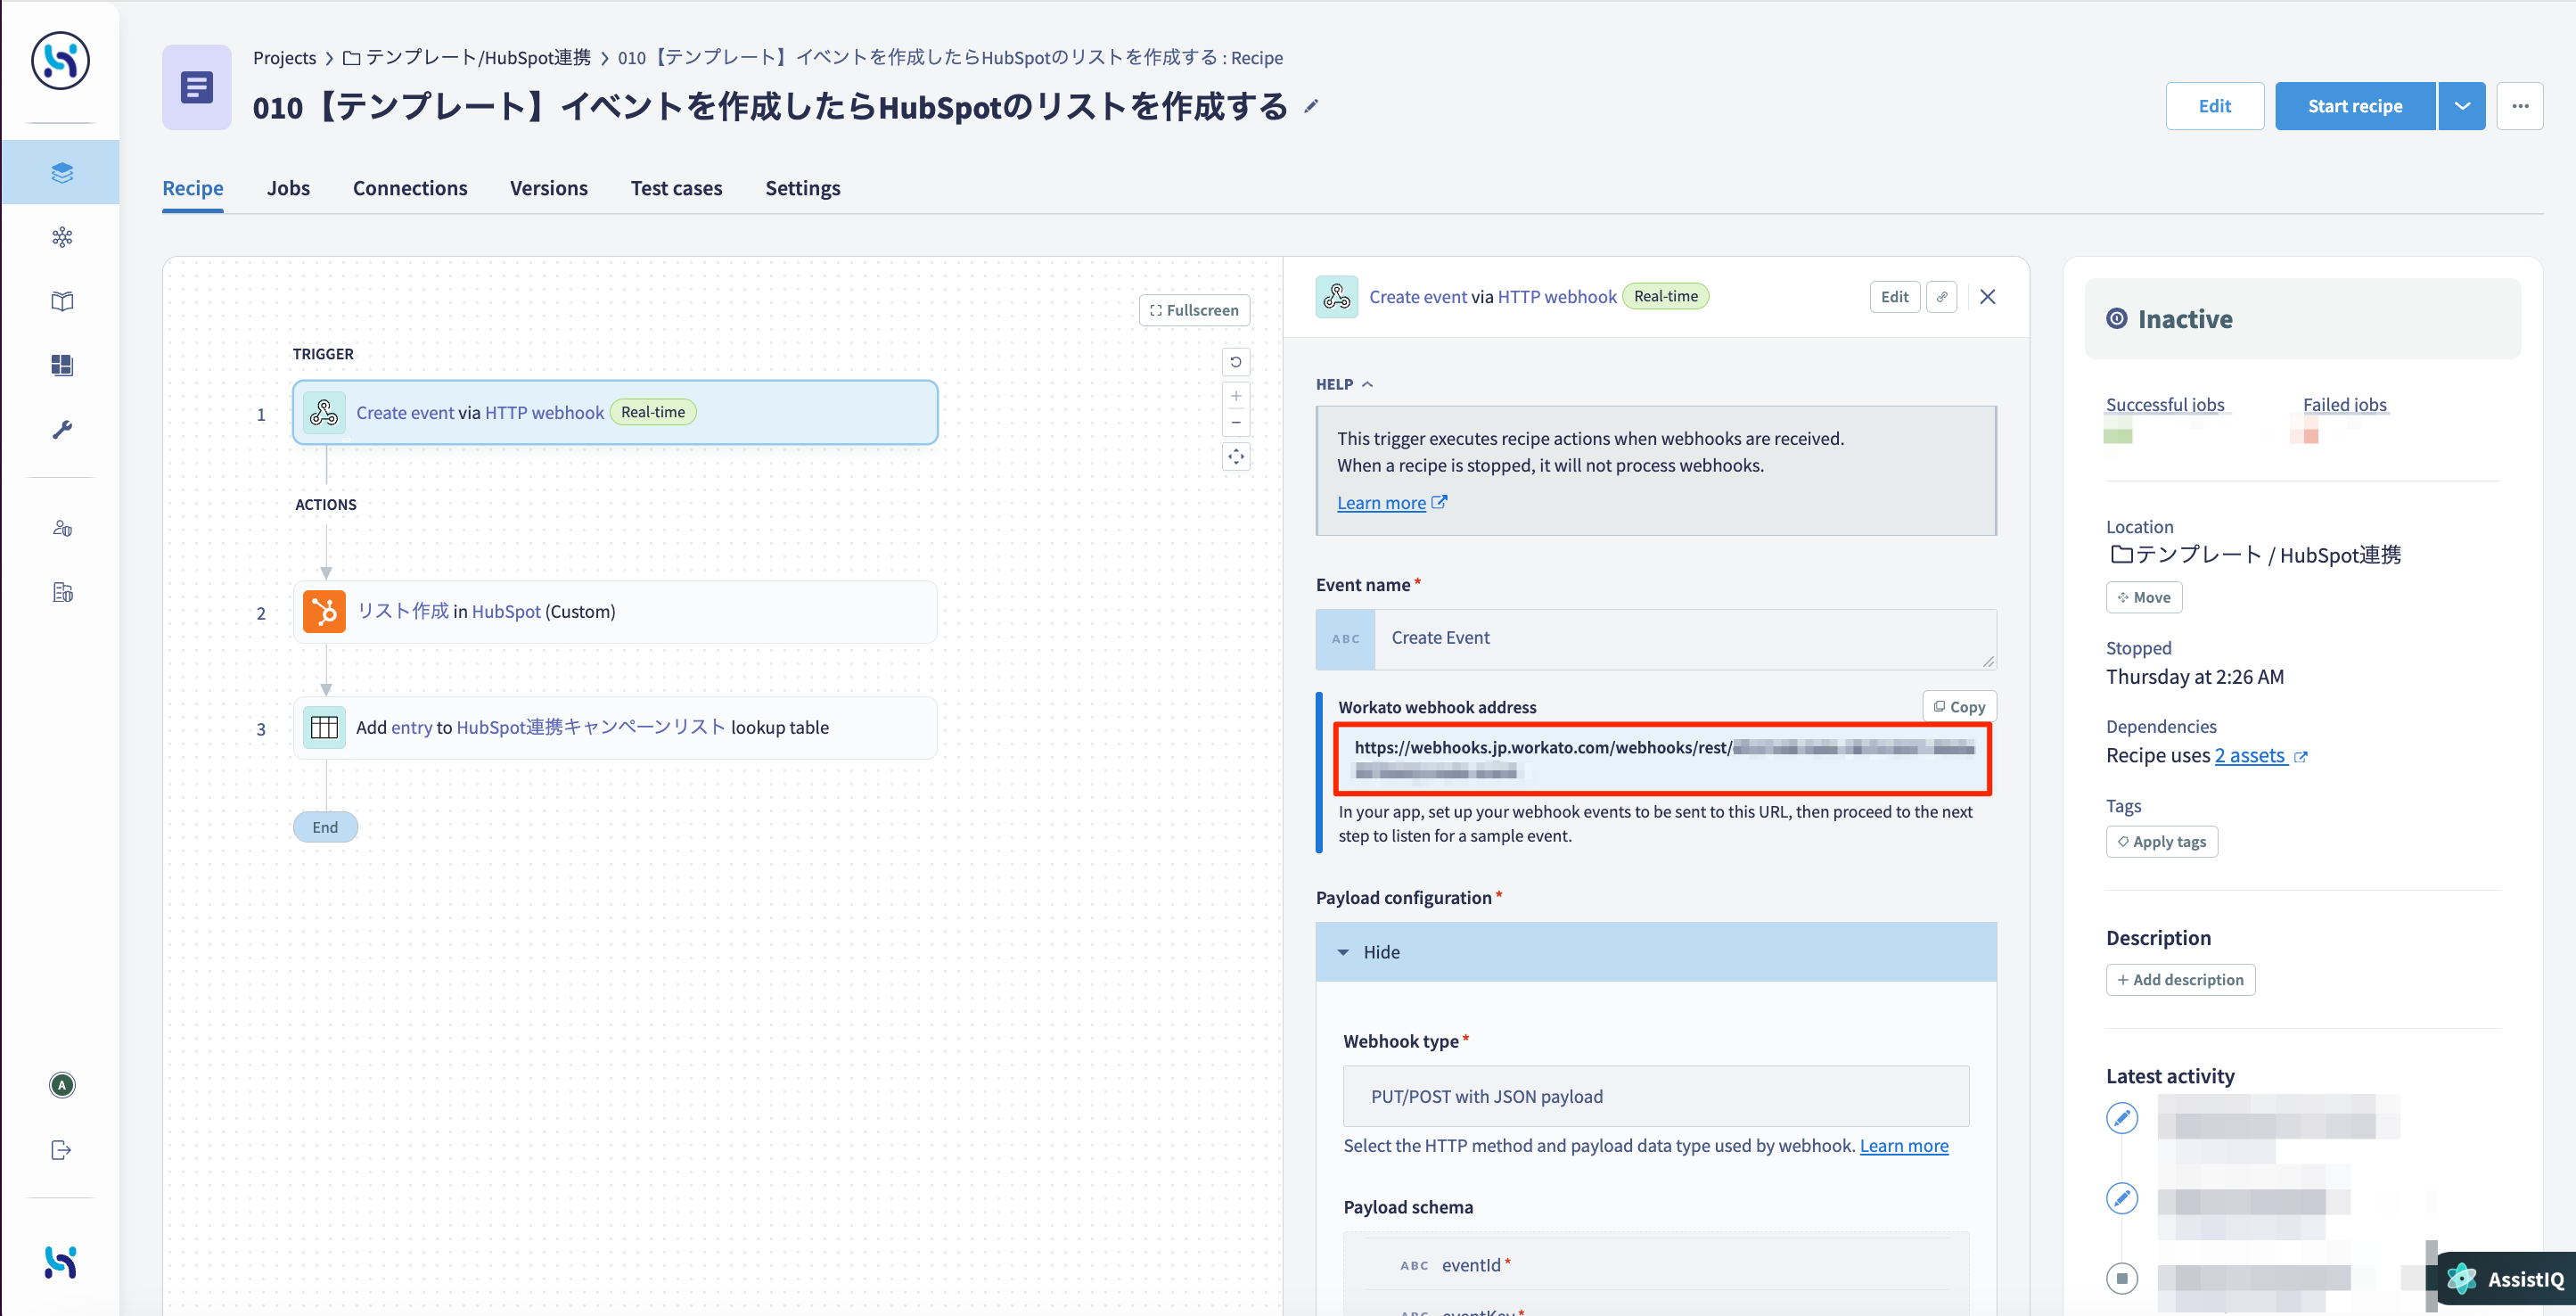Open the dashboard grid icon in sidebar
This screenshot has width=2576, height=1316.
[62, 365]
